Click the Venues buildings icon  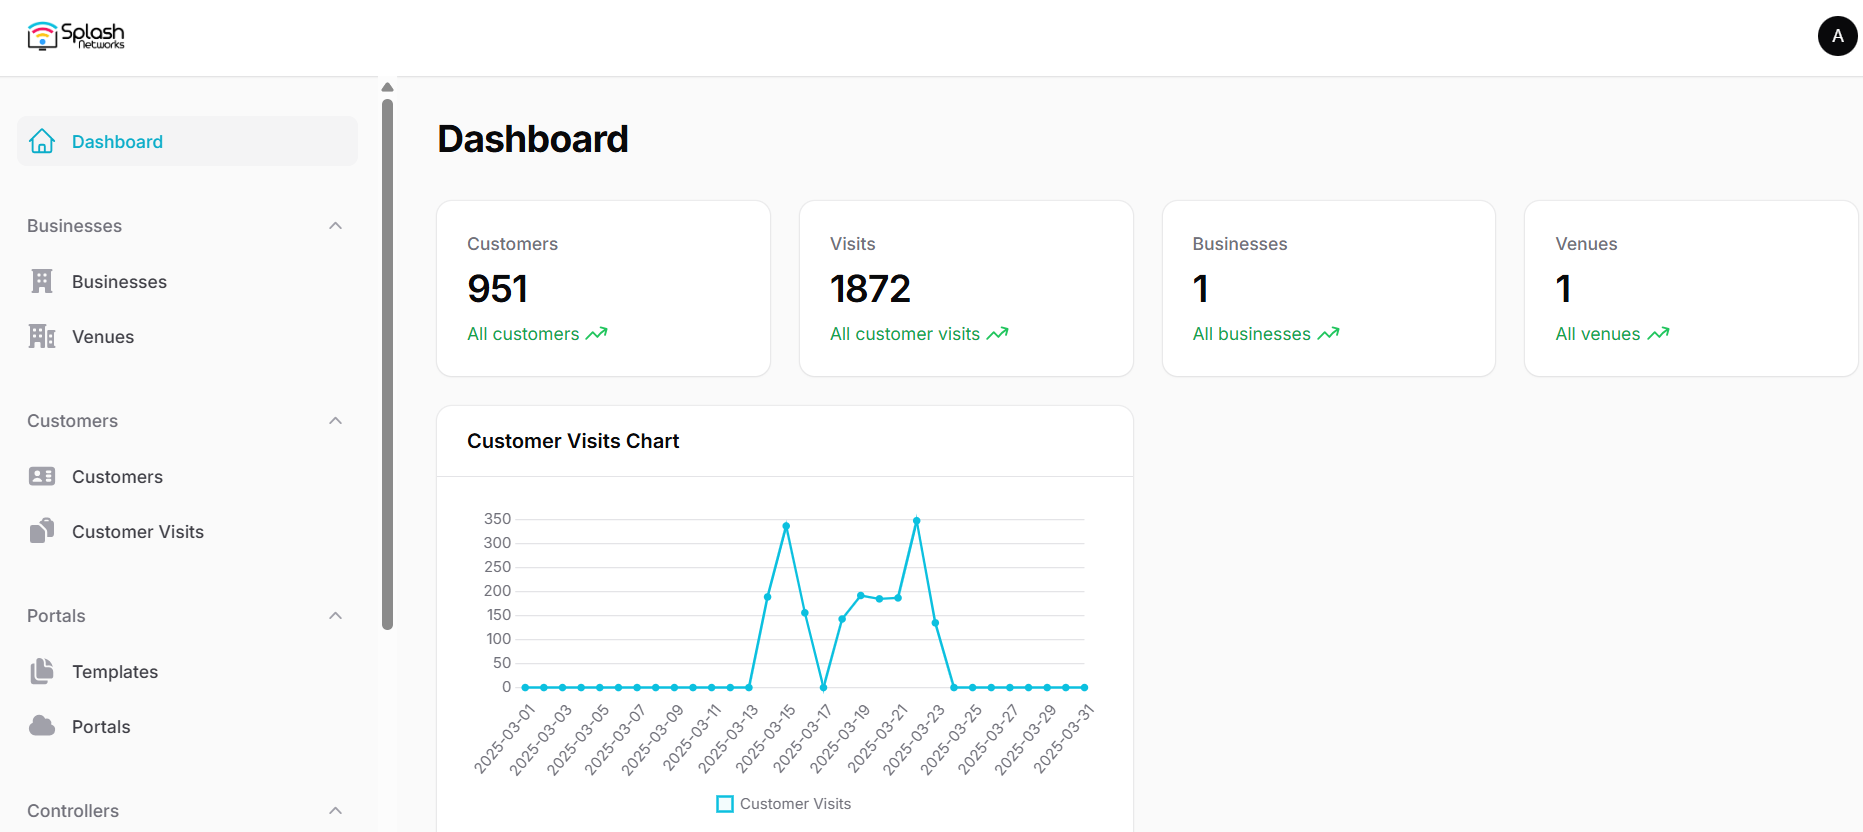(x=42, y=336)
